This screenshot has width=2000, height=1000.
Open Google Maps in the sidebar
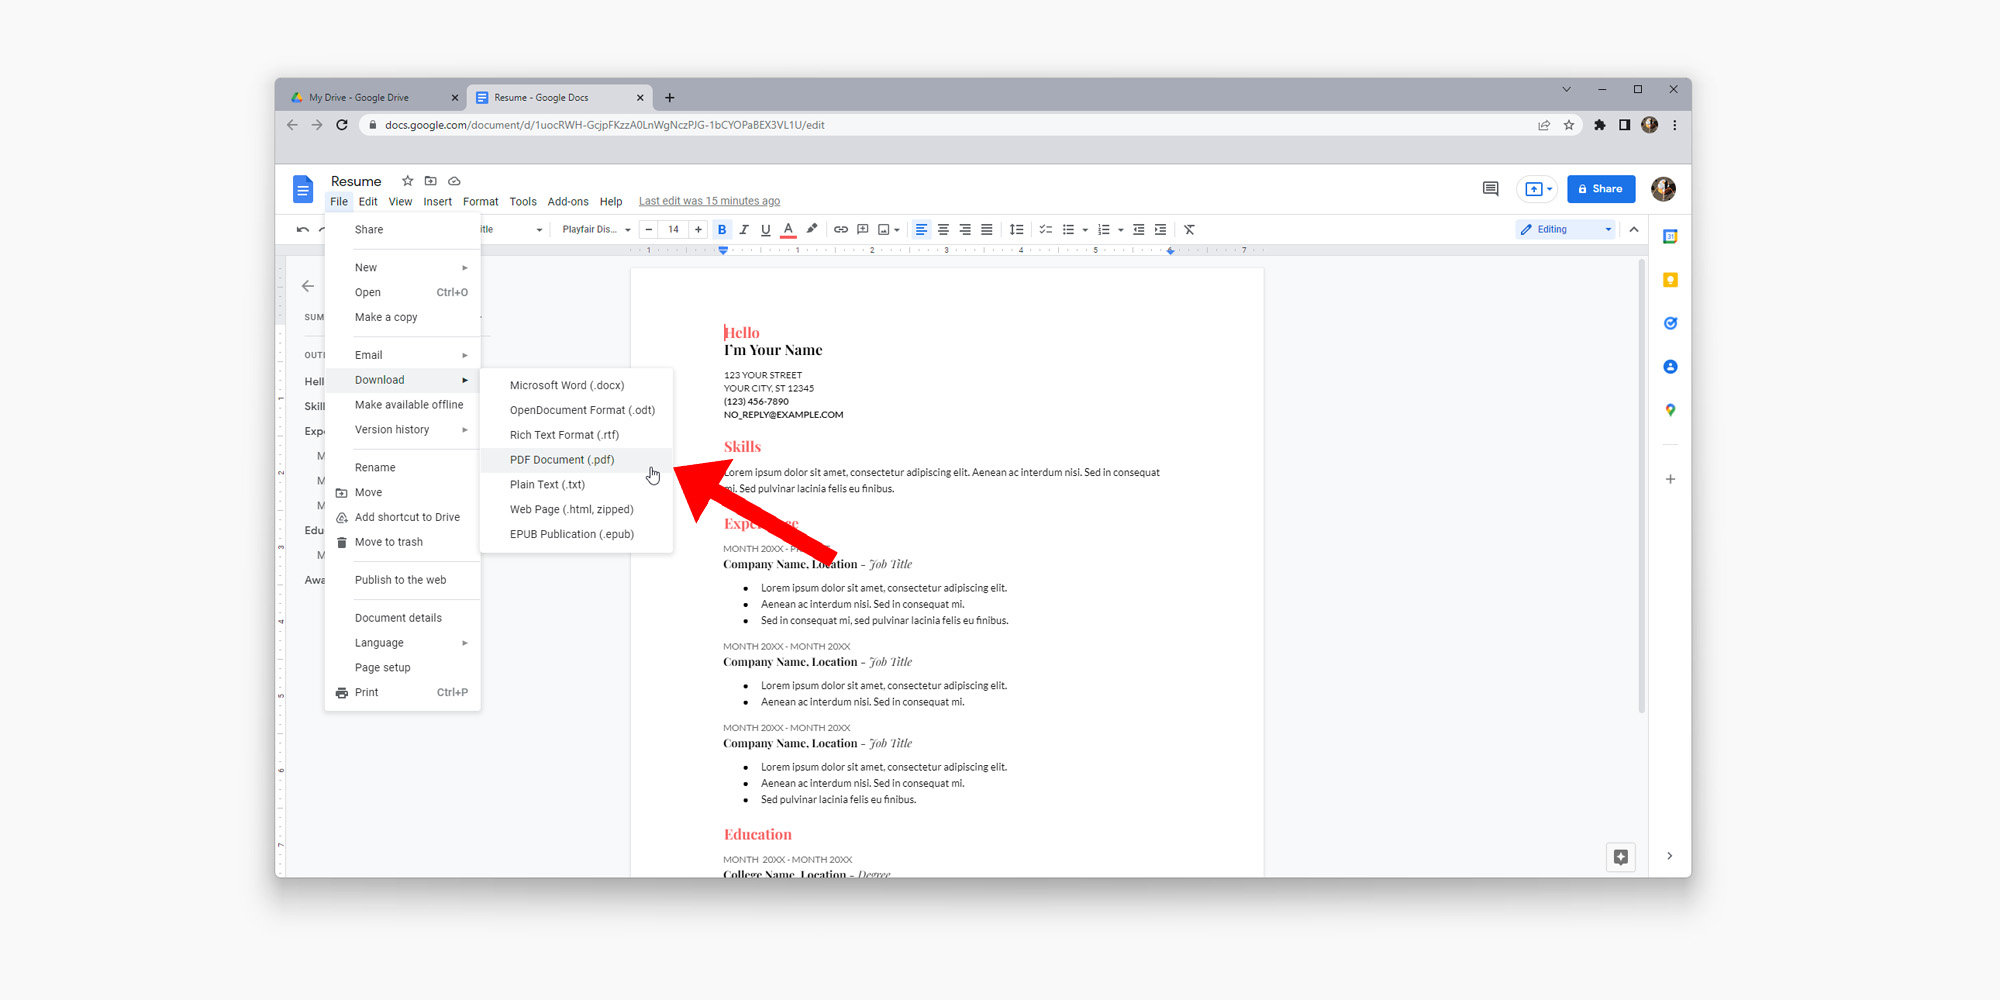point(1671,409)
